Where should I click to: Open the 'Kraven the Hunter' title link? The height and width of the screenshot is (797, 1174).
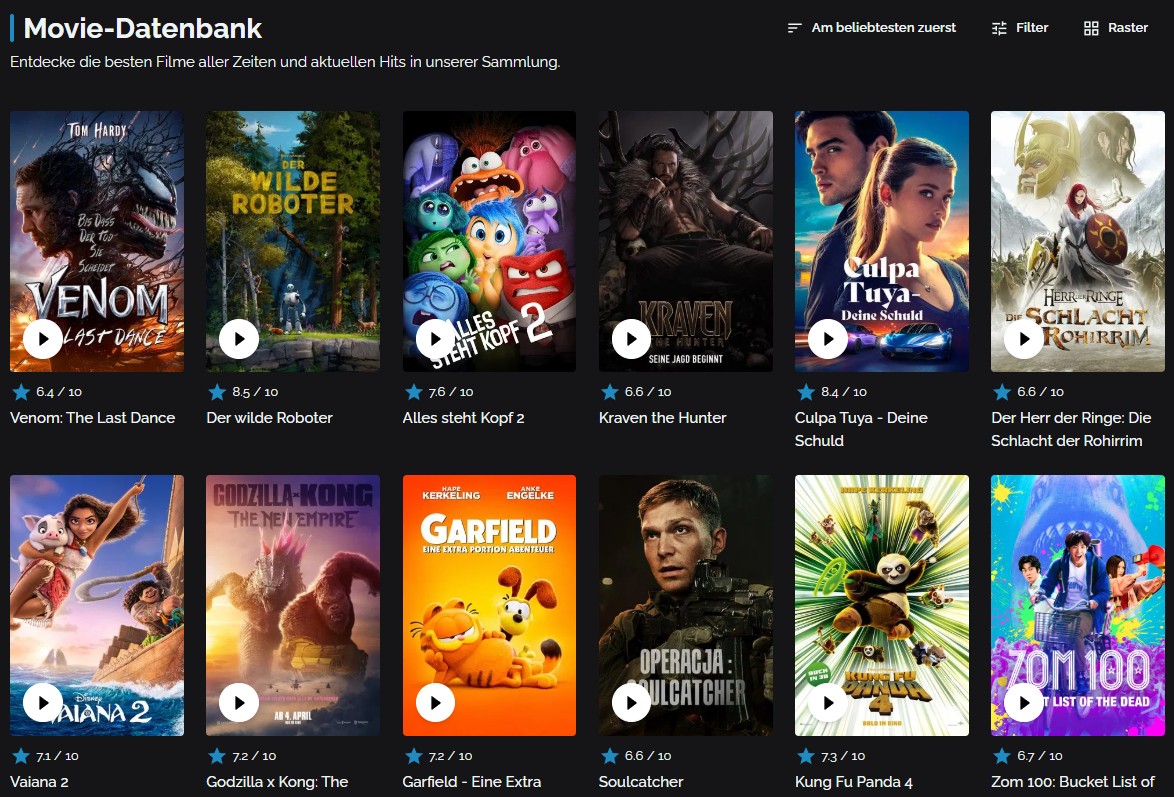(x=663, y=418)
